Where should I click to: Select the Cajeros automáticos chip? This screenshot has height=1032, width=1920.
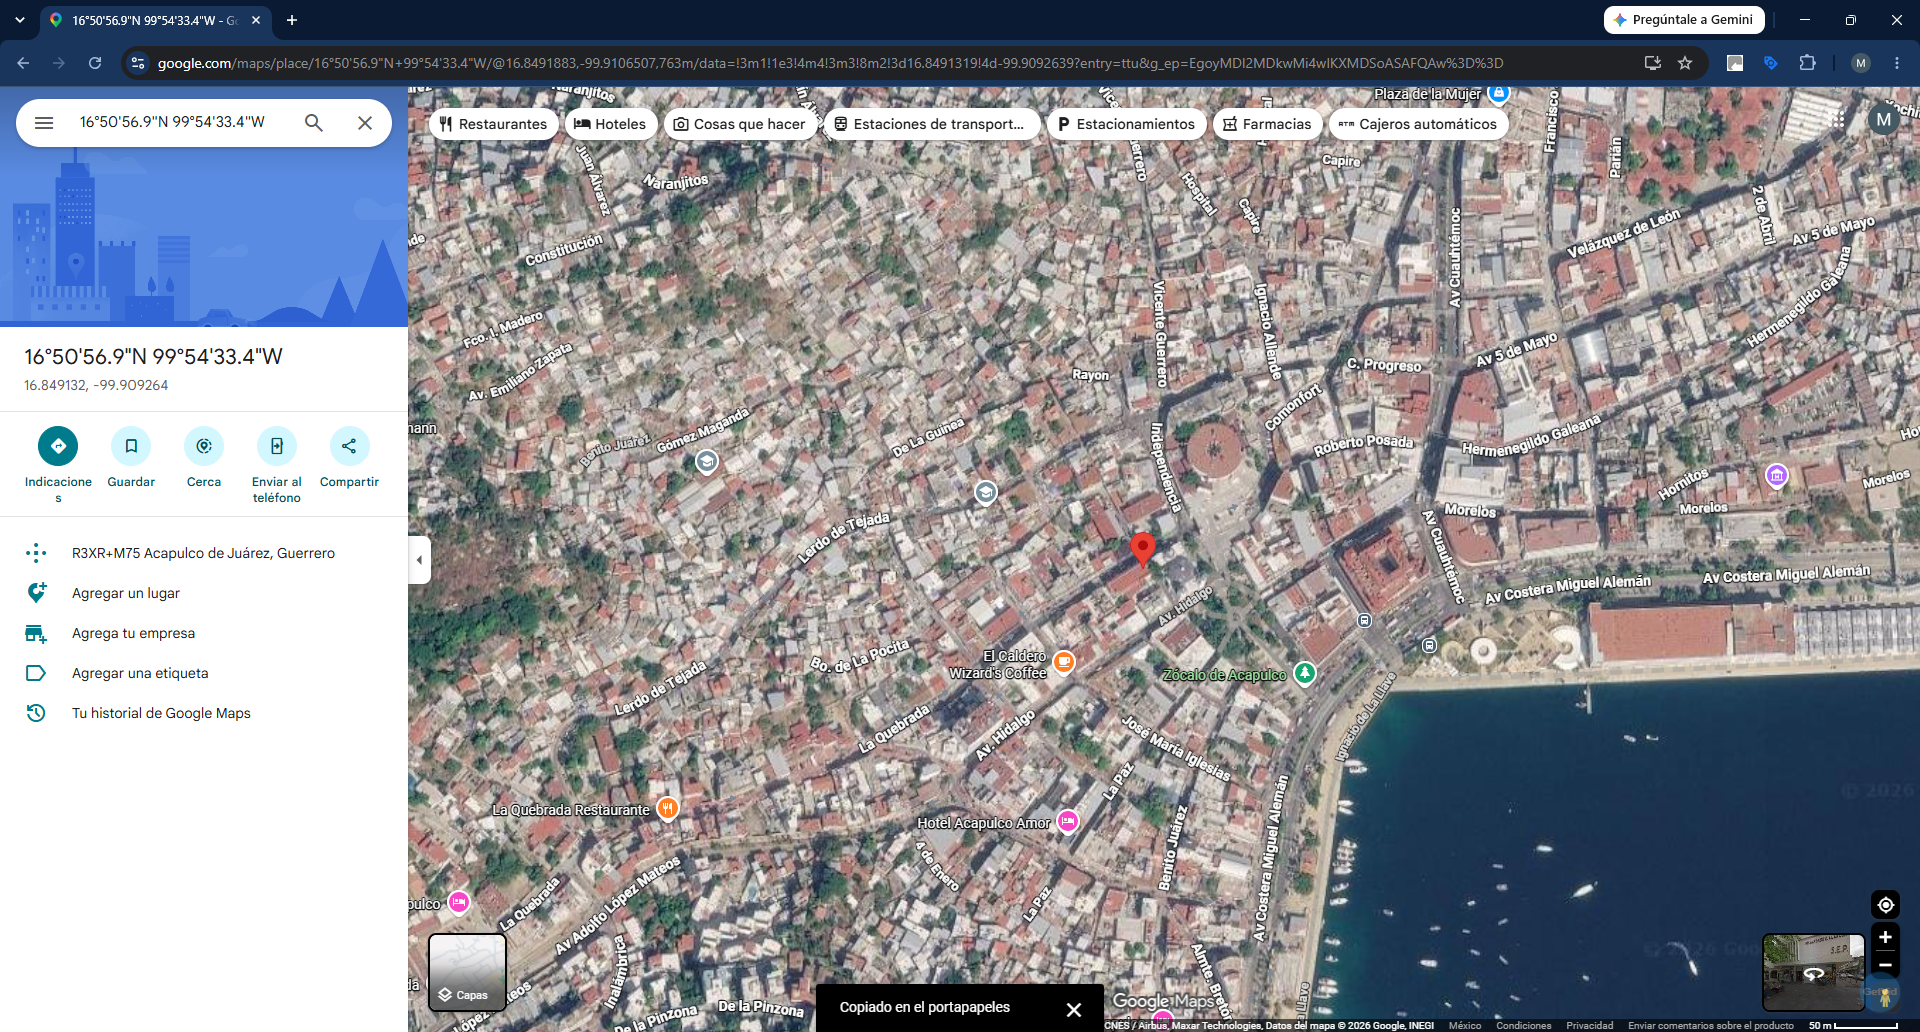[1418, 124]
